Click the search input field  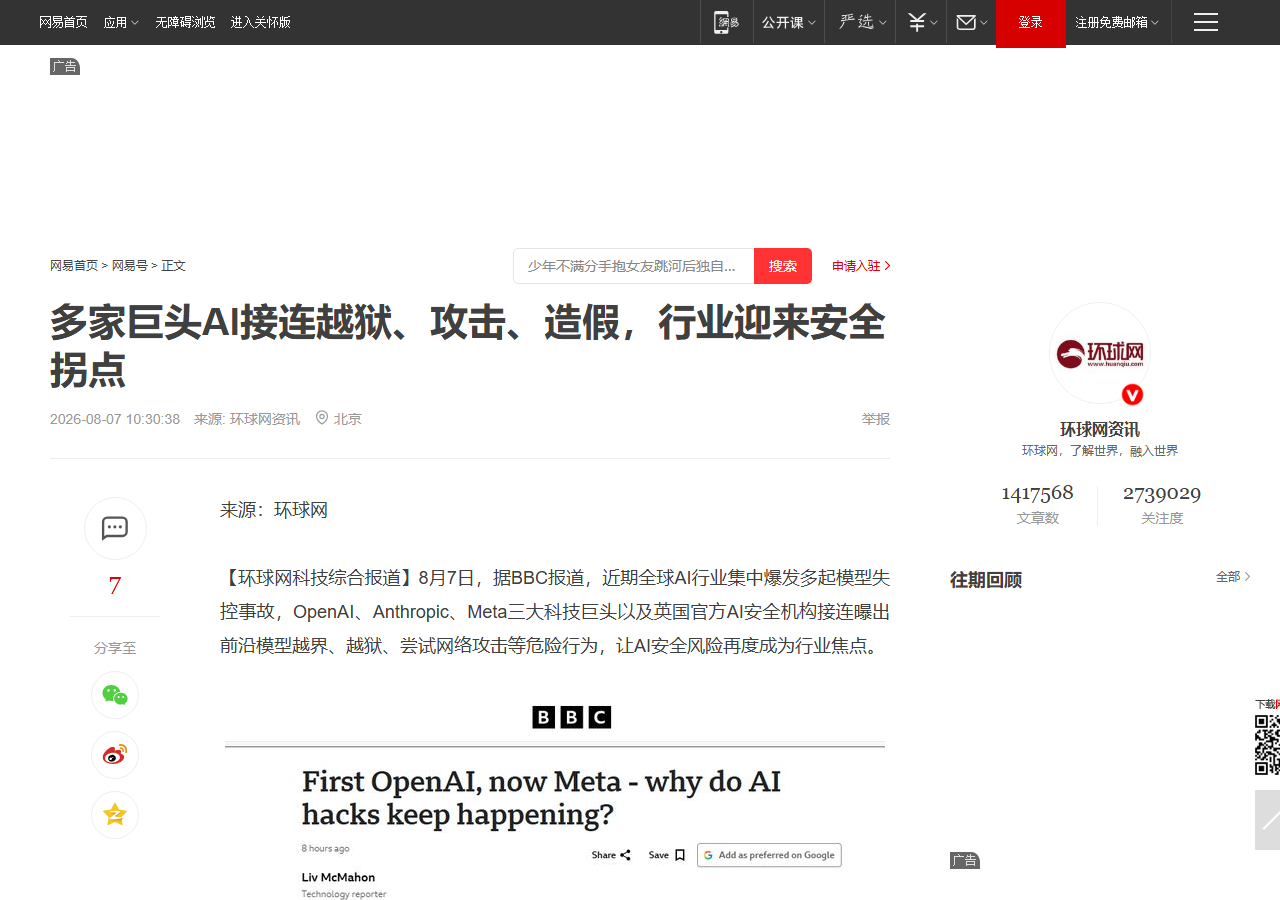634,266
